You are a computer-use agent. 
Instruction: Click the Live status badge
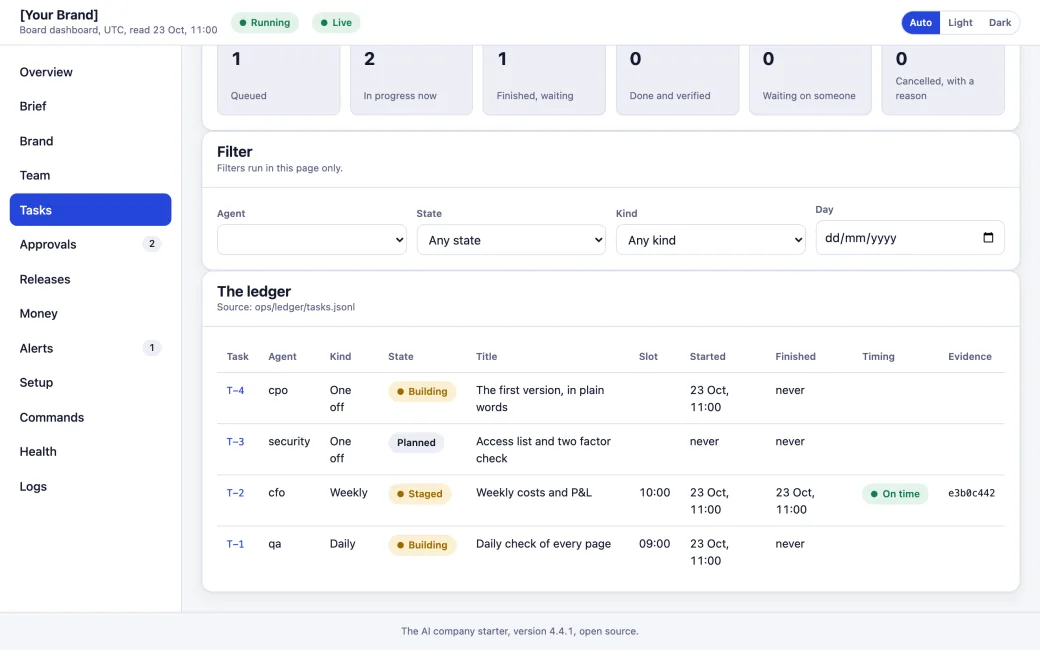coord(336,23)
